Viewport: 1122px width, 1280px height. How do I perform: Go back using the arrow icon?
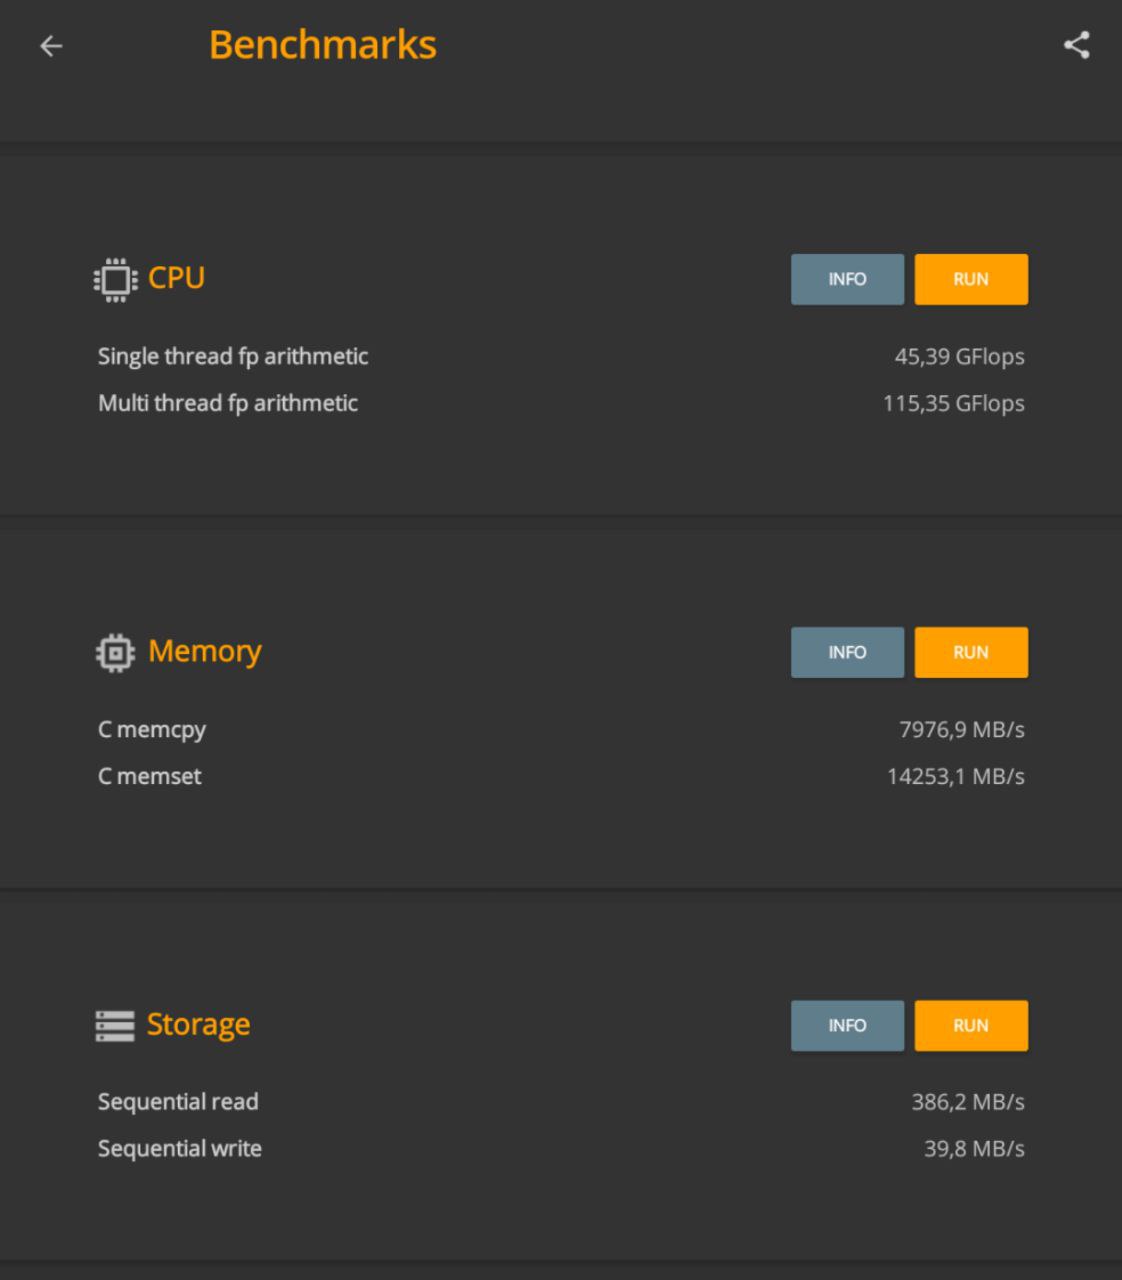pyautogui.click(x=51, y=46)
